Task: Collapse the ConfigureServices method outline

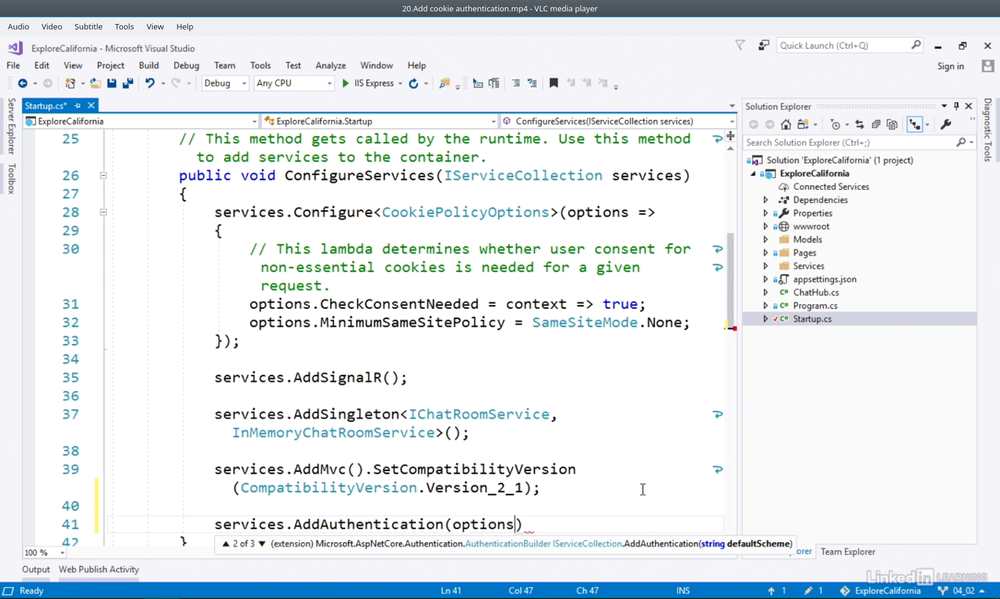Action: click(103, 175)
